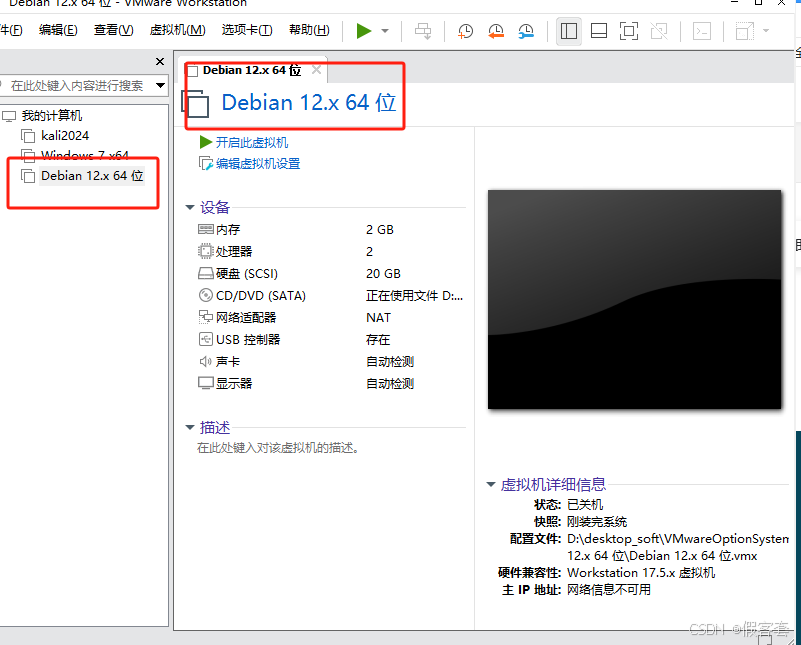This screenshot has width=801, height=645.
Task: Close the Debian 12.x 64 位 tab
Action: pos(316,69)
